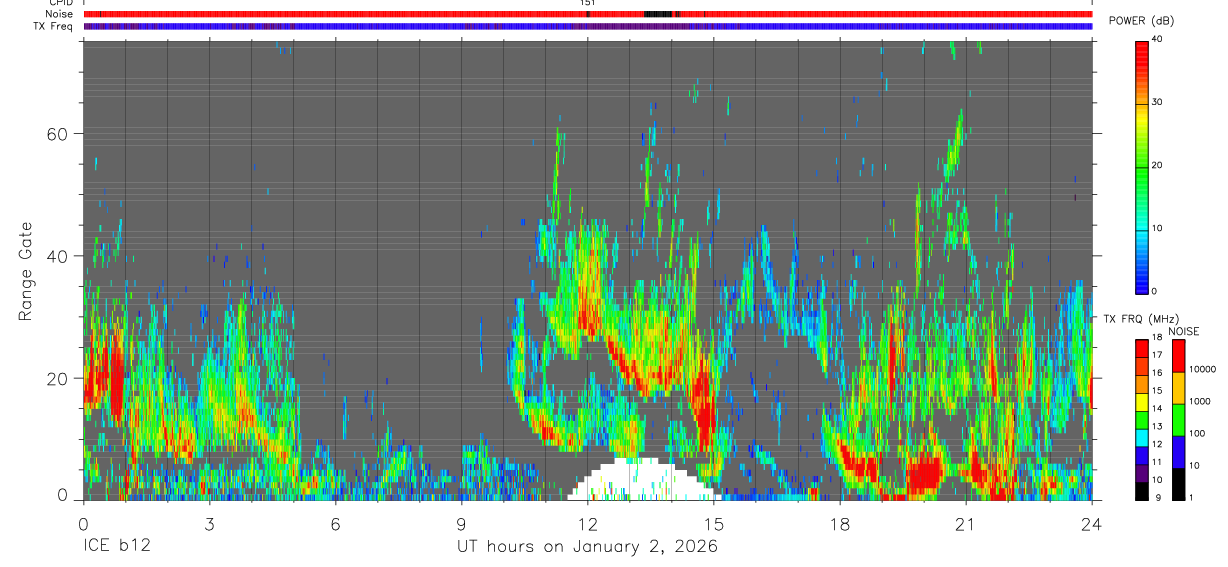Click the red top swatch of NOISE colorbar
Viewport: 1228px width, 567px height.
[1178, 356]
